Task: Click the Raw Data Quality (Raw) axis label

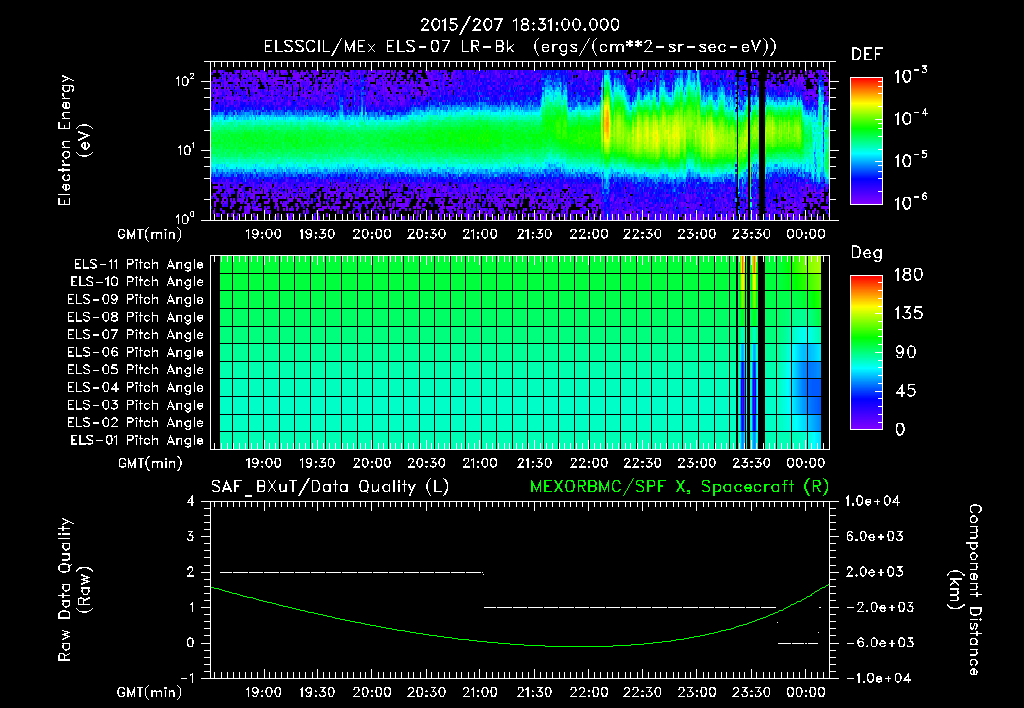Action: 74,589
